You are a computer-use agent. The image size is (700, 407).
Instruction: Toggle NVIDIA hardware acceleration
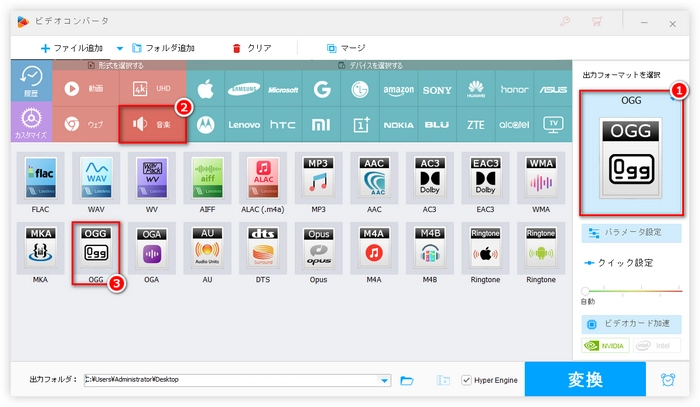[x=605, y=345]
